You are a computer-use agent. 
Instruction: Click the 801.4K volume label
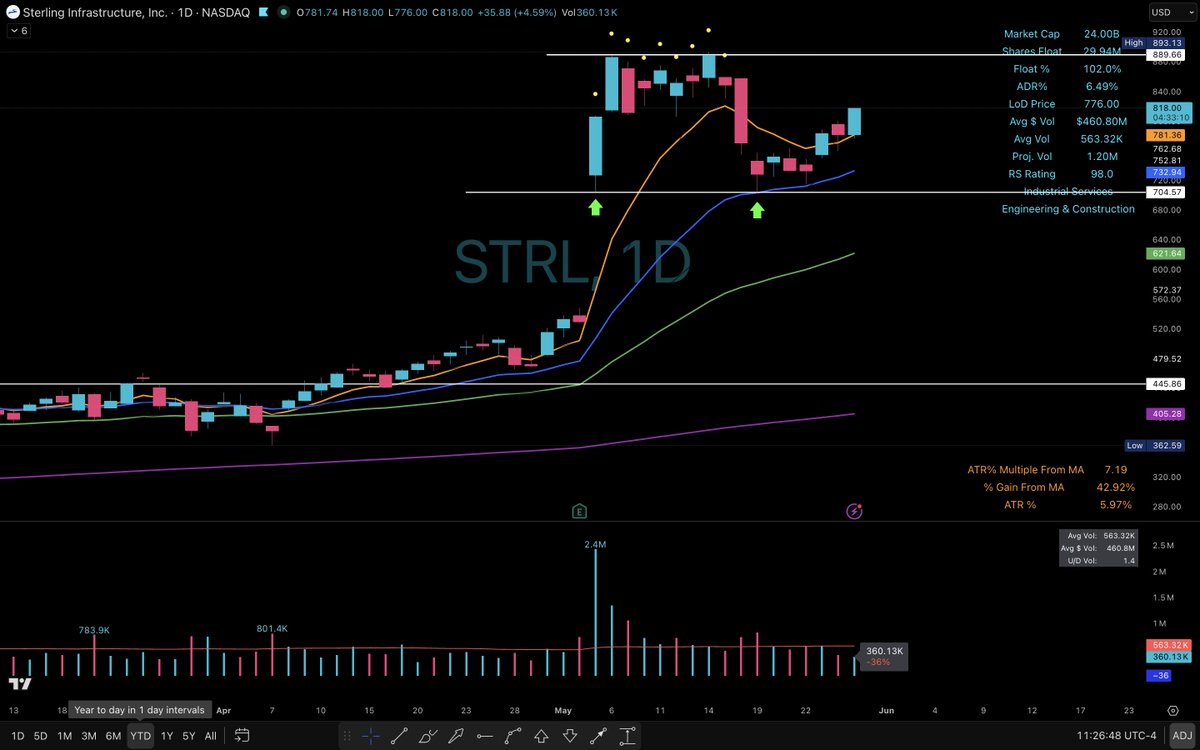pyautogui.click(x=272, y=629)
